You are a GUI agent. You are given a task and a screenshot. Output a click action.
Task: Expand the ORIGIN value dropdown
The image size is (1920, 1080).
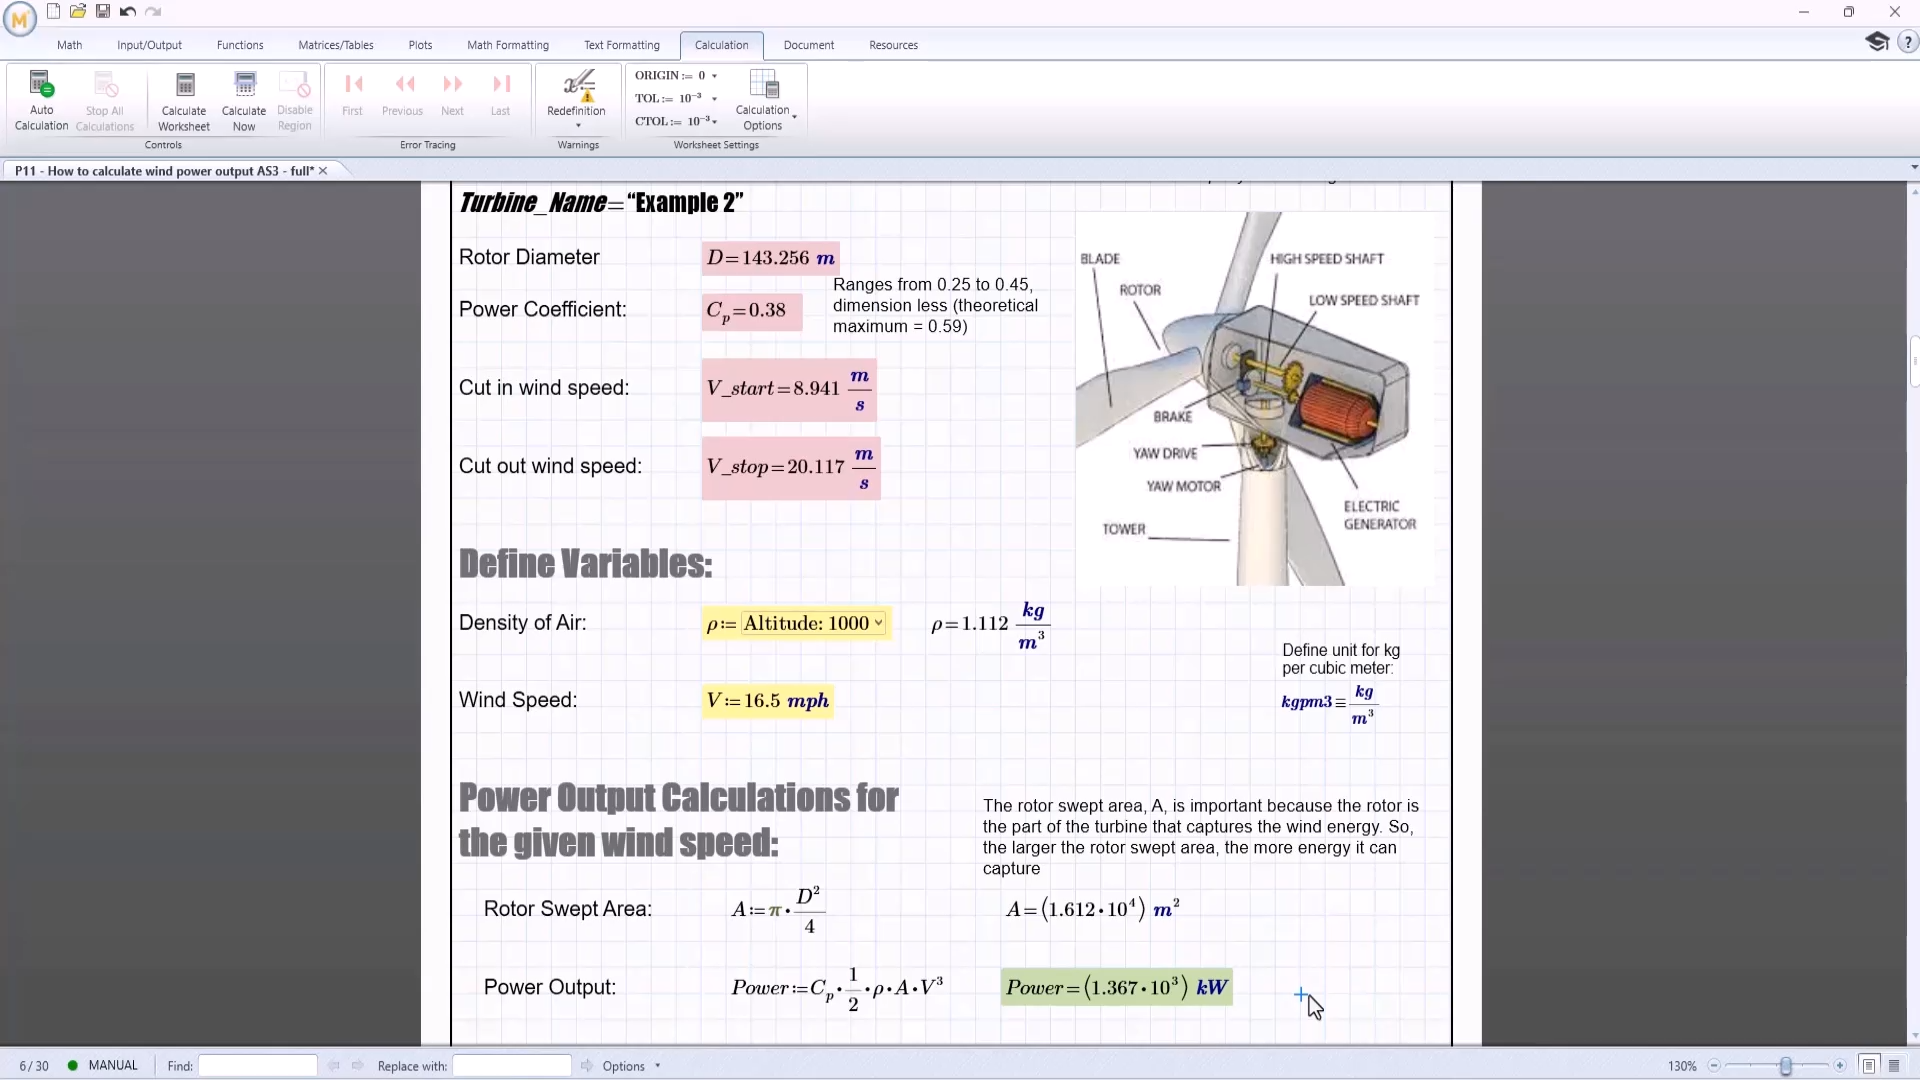(x=714, y=75)
